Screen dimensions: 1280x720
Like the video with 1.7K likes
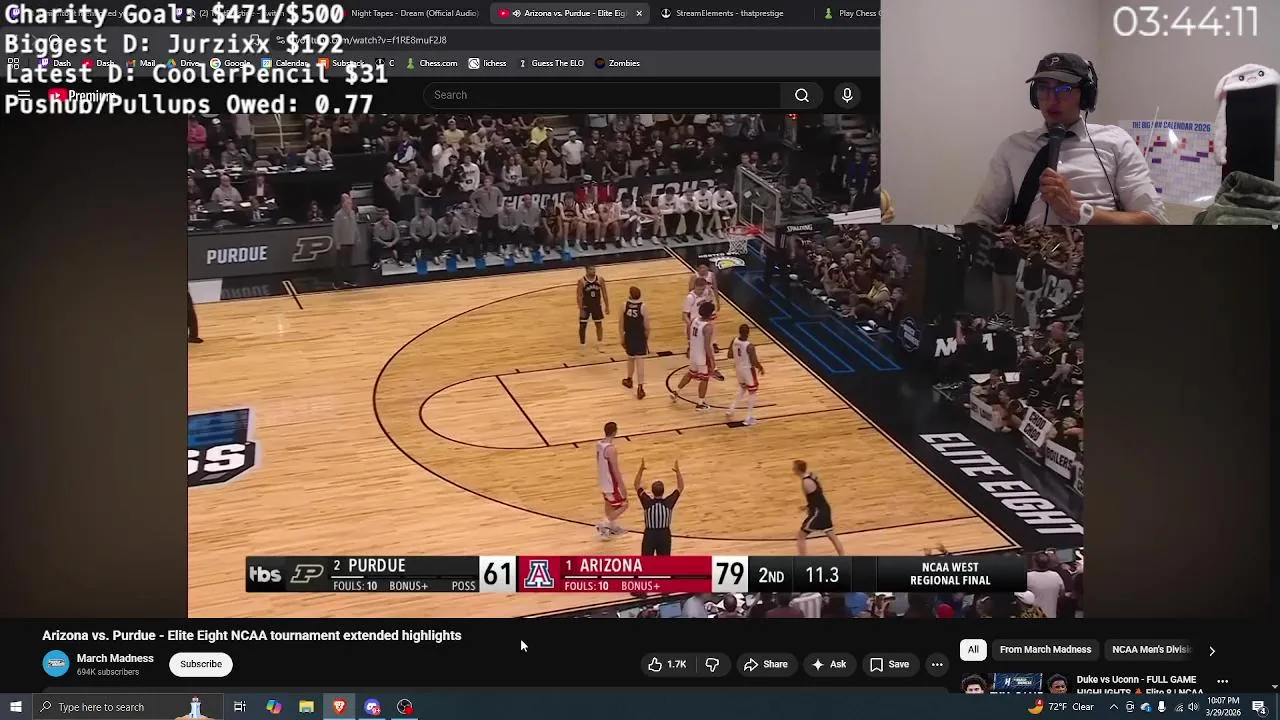(x=667, y=664)
